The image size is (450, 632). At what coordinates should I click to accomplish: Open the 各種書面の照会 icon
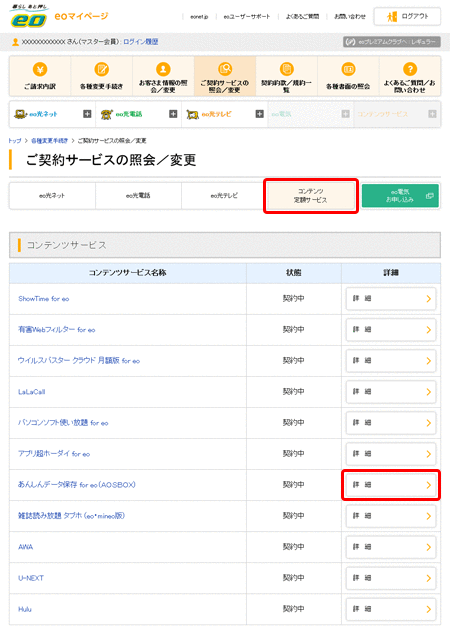pyautogui.click(x=348, y=69)
